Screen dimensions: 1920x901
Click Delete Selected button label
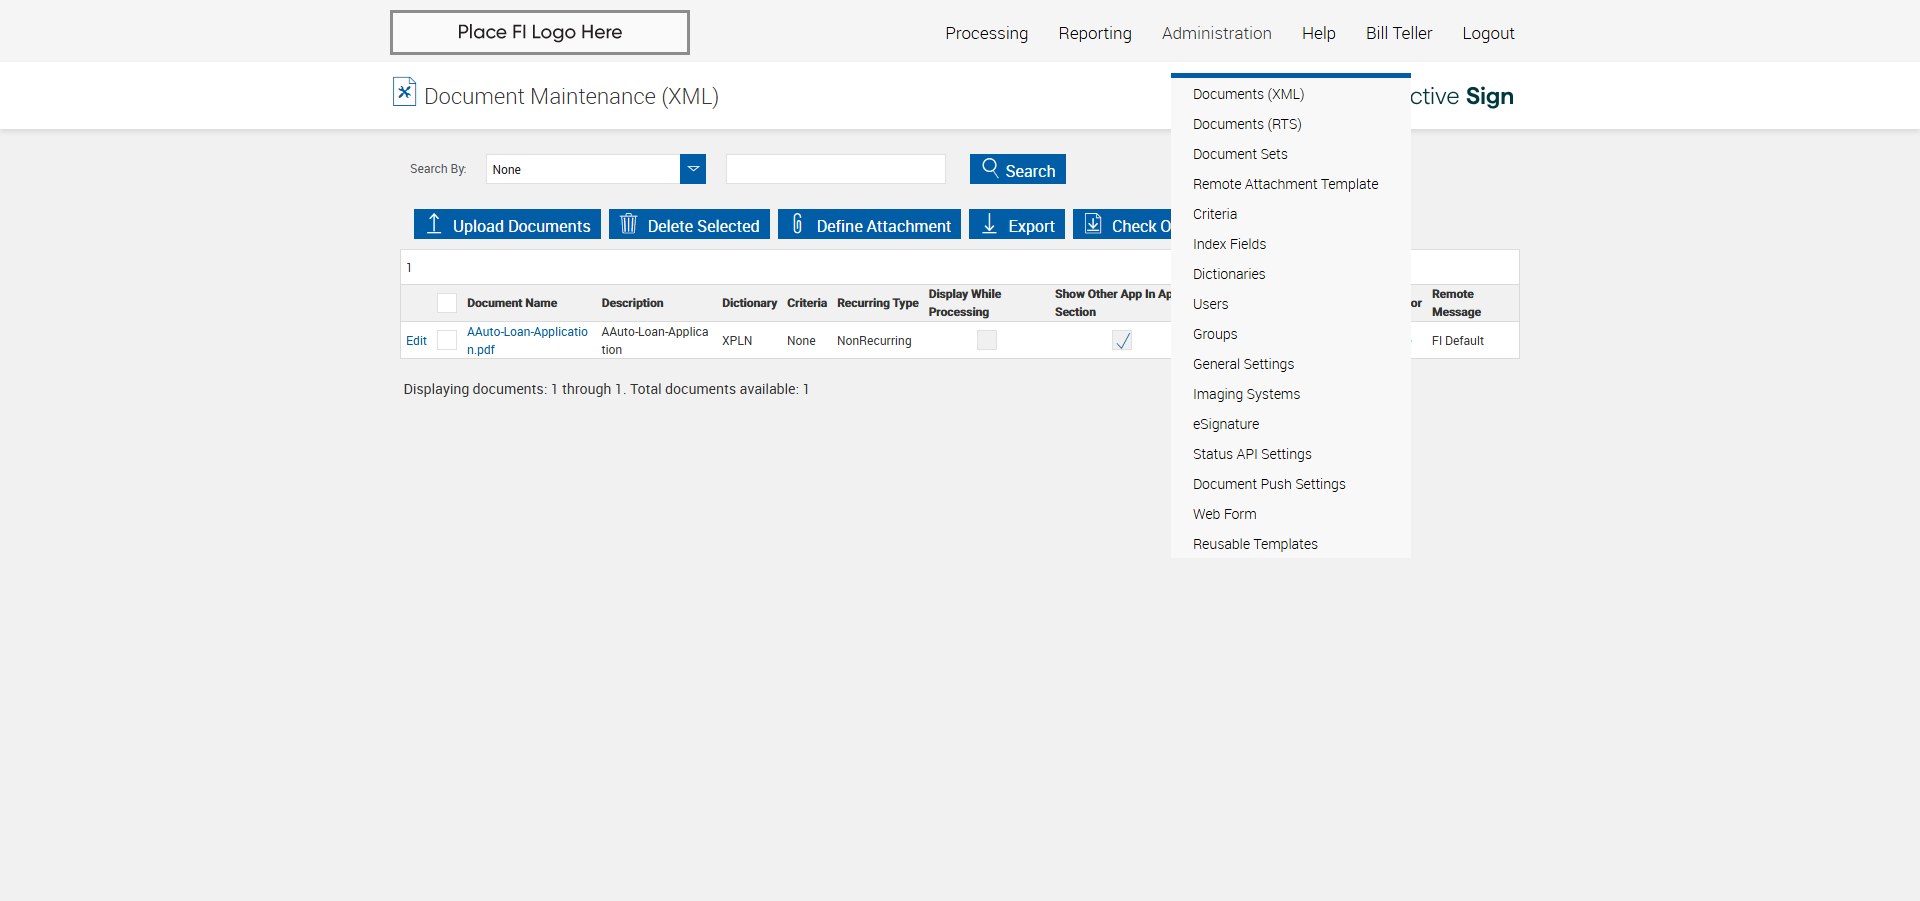pos(703,226)
